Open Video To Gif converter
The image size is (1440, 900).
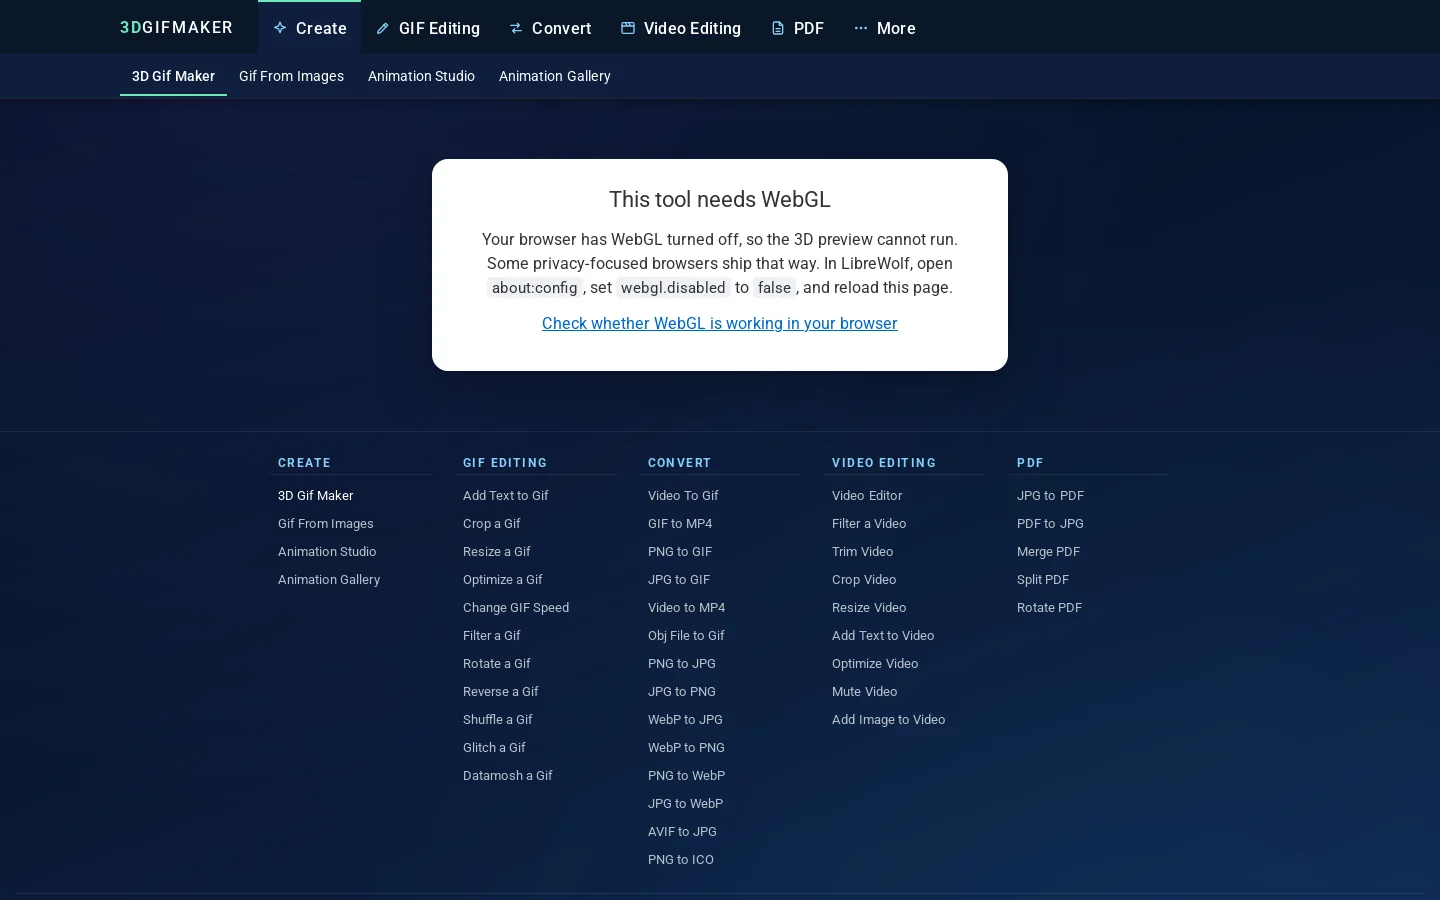[x=683, y=495]
